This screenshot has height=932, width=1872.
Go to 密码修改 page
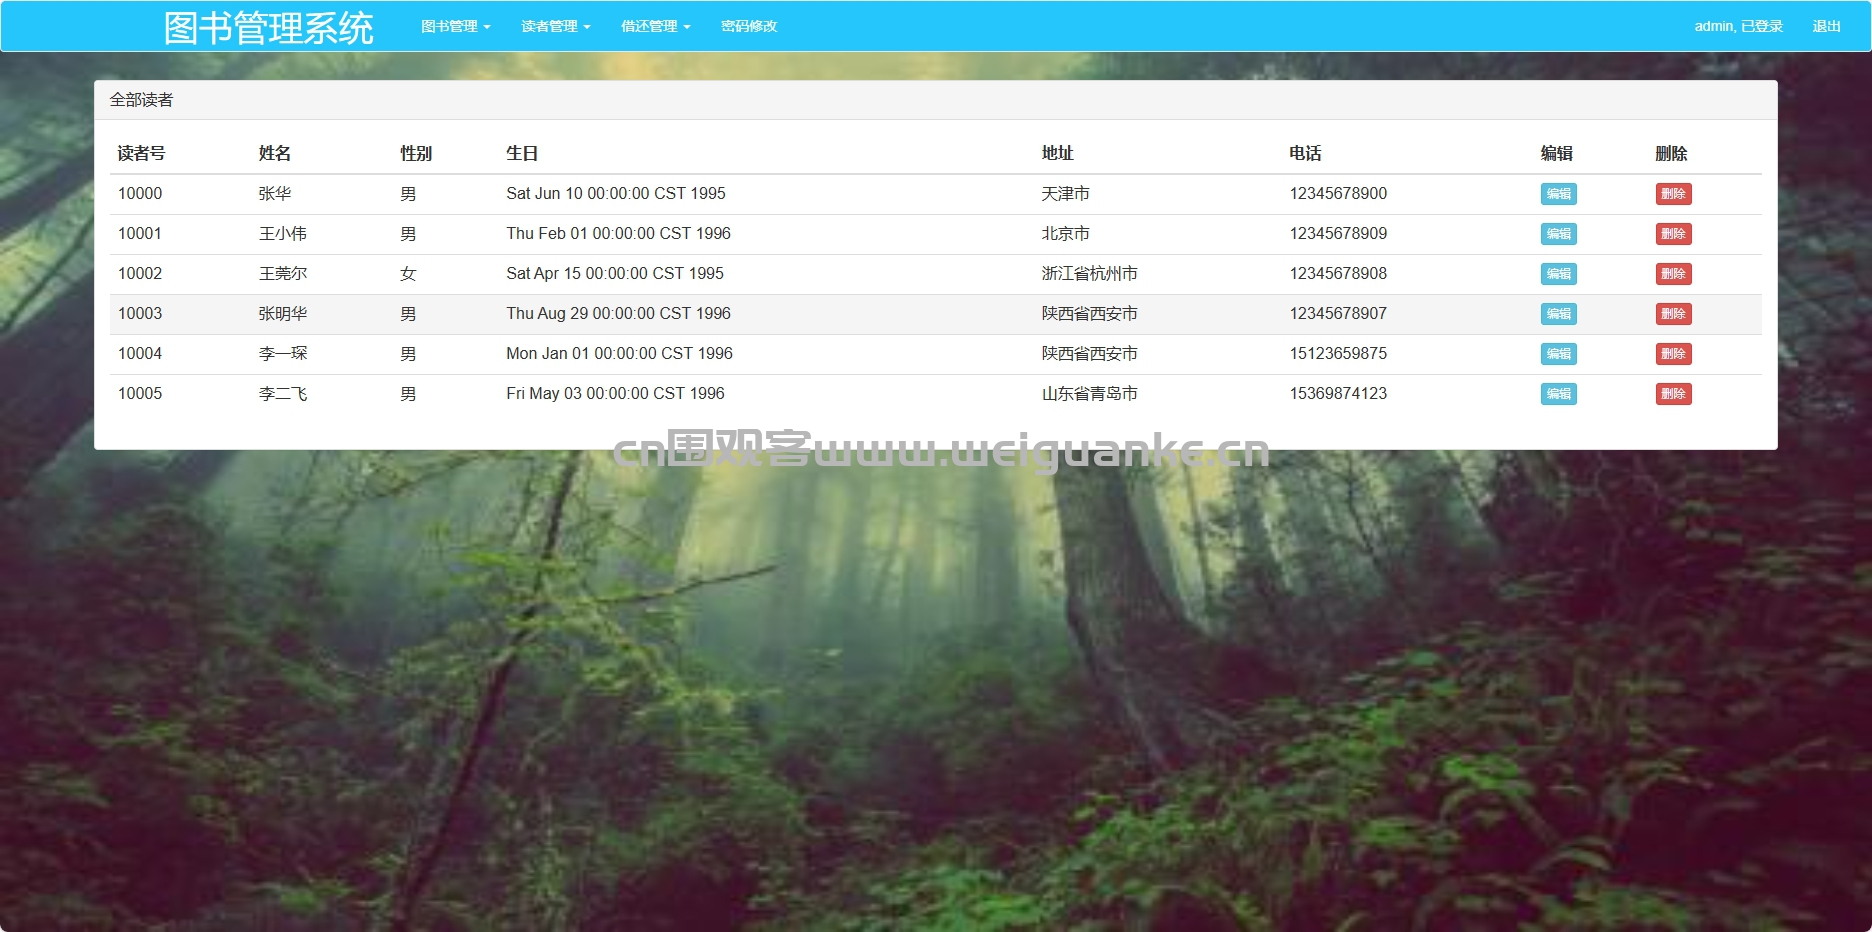point(749,26)
